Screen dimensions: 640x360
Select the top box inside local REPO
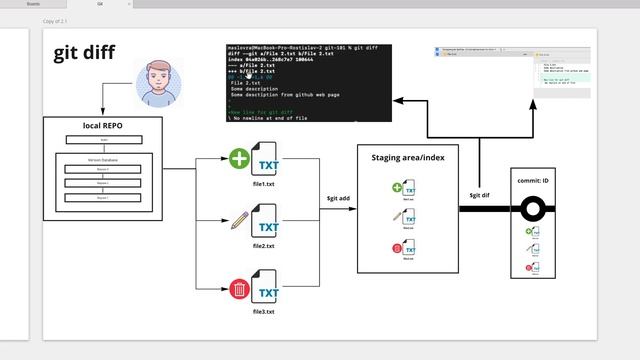tap(104, 140)
